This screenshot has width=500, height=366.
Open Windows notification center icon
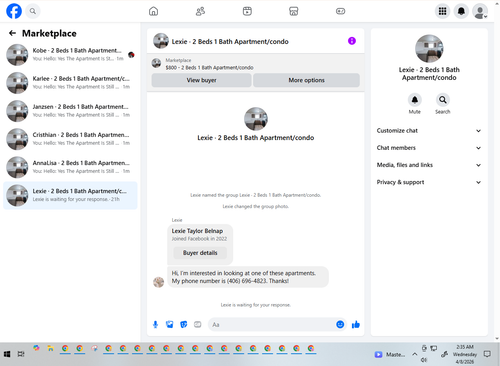(487, 354)
